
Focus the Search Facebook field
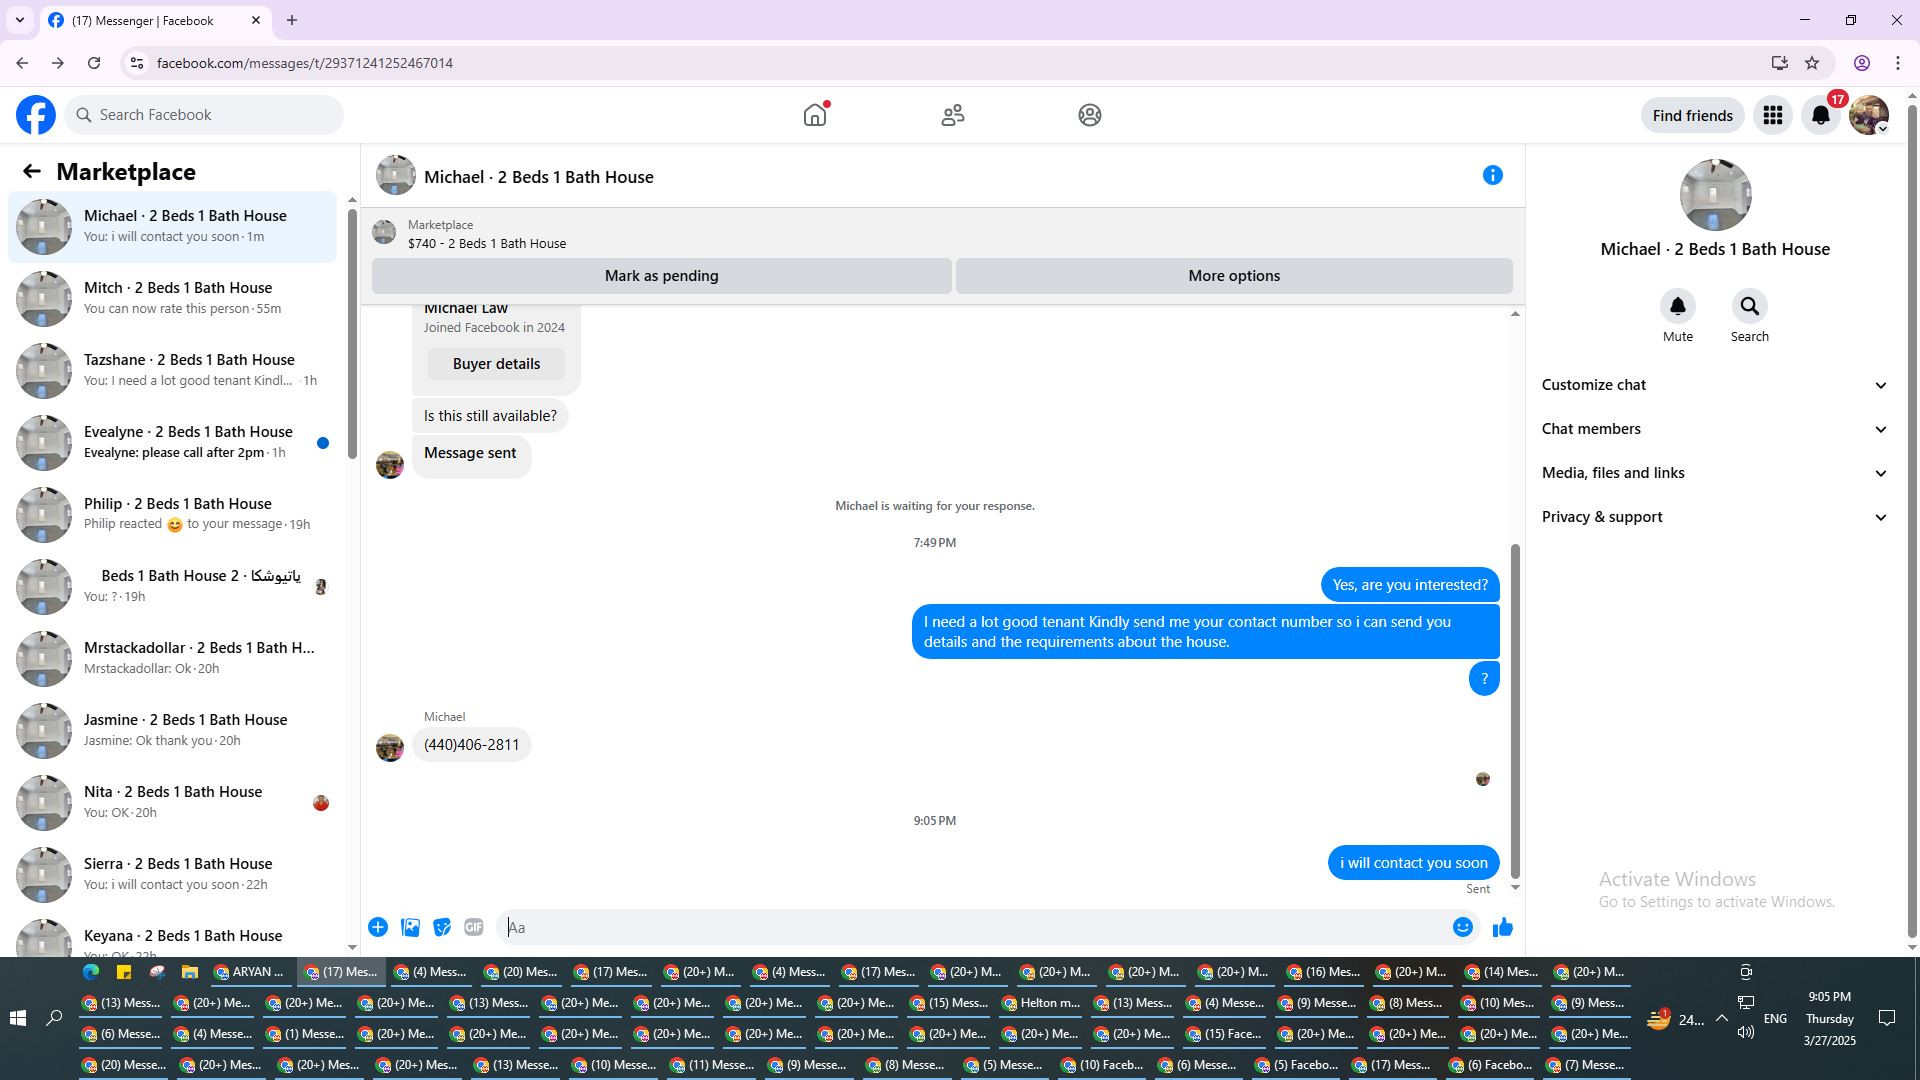(x=204, y=115)
